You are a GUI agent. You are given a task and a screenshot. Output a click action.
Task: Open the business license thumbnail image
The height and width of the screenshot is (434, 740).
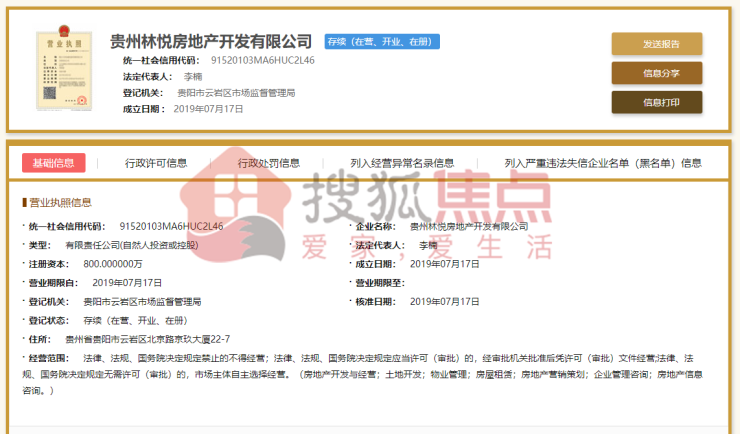click(x=64, y=68)
